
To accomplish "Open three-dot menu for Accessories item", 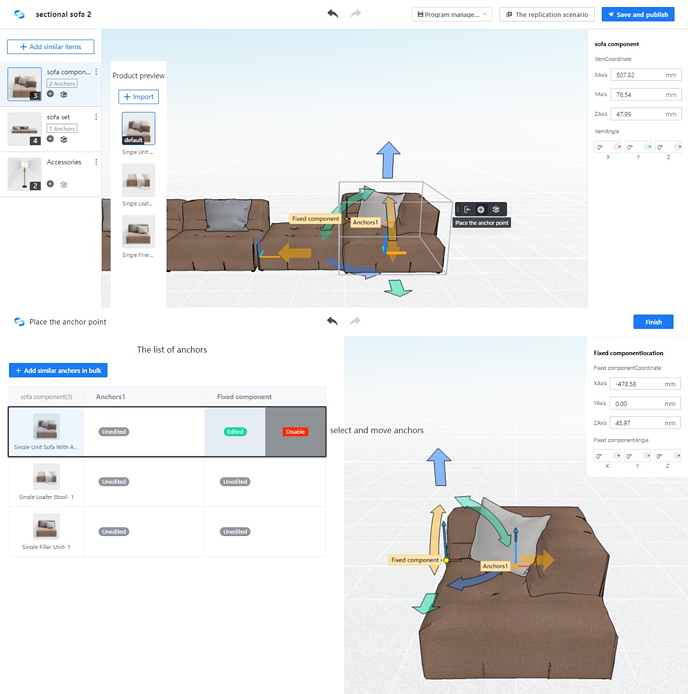I will 96,162.
